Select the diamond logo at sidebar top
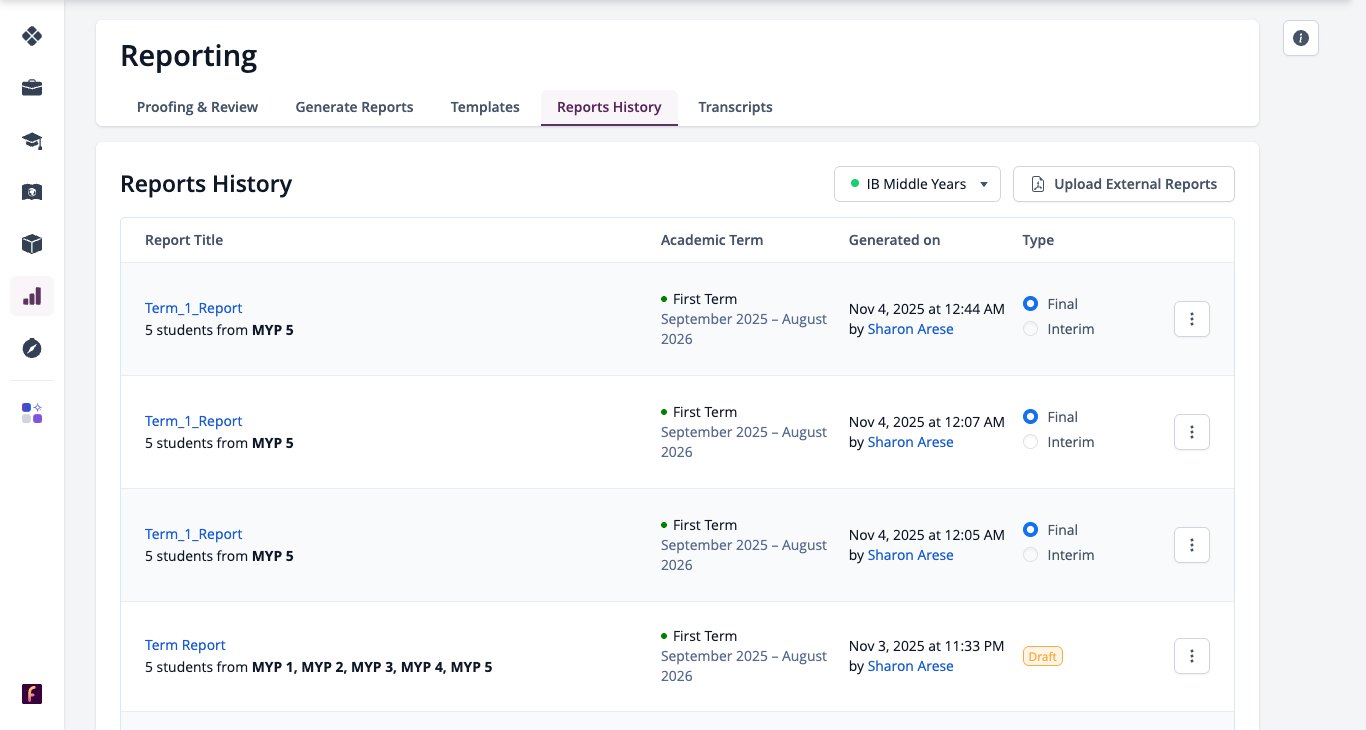This screenshot has width=1366, height=730. coord(32,36)
